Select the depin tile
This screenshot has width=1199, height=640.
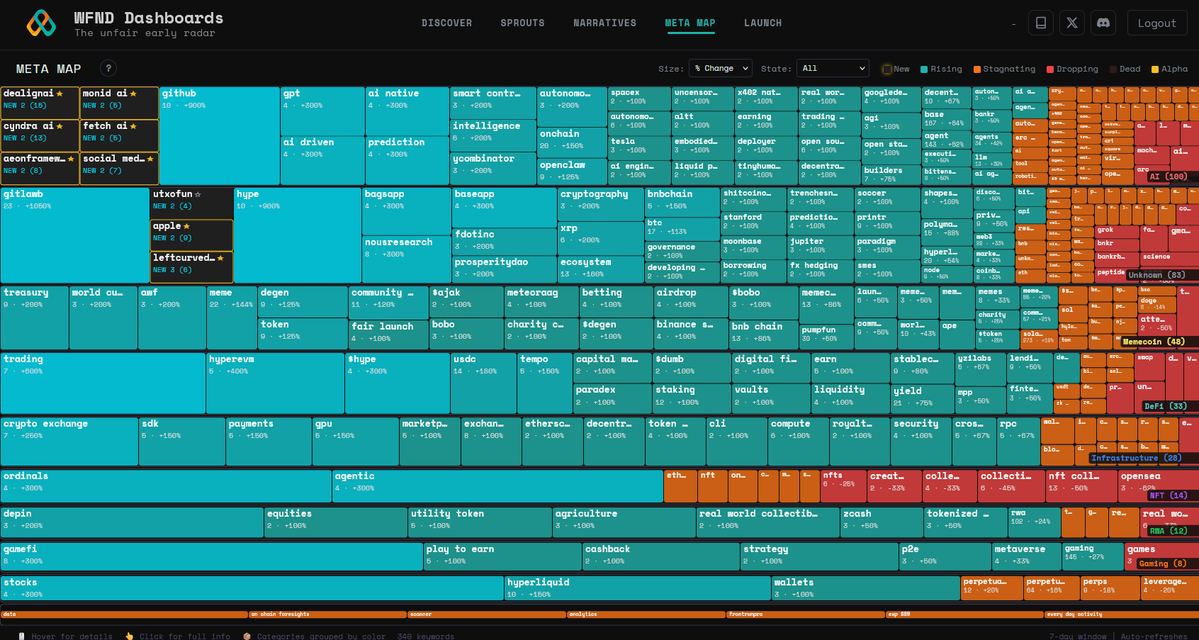coord(132,522)
